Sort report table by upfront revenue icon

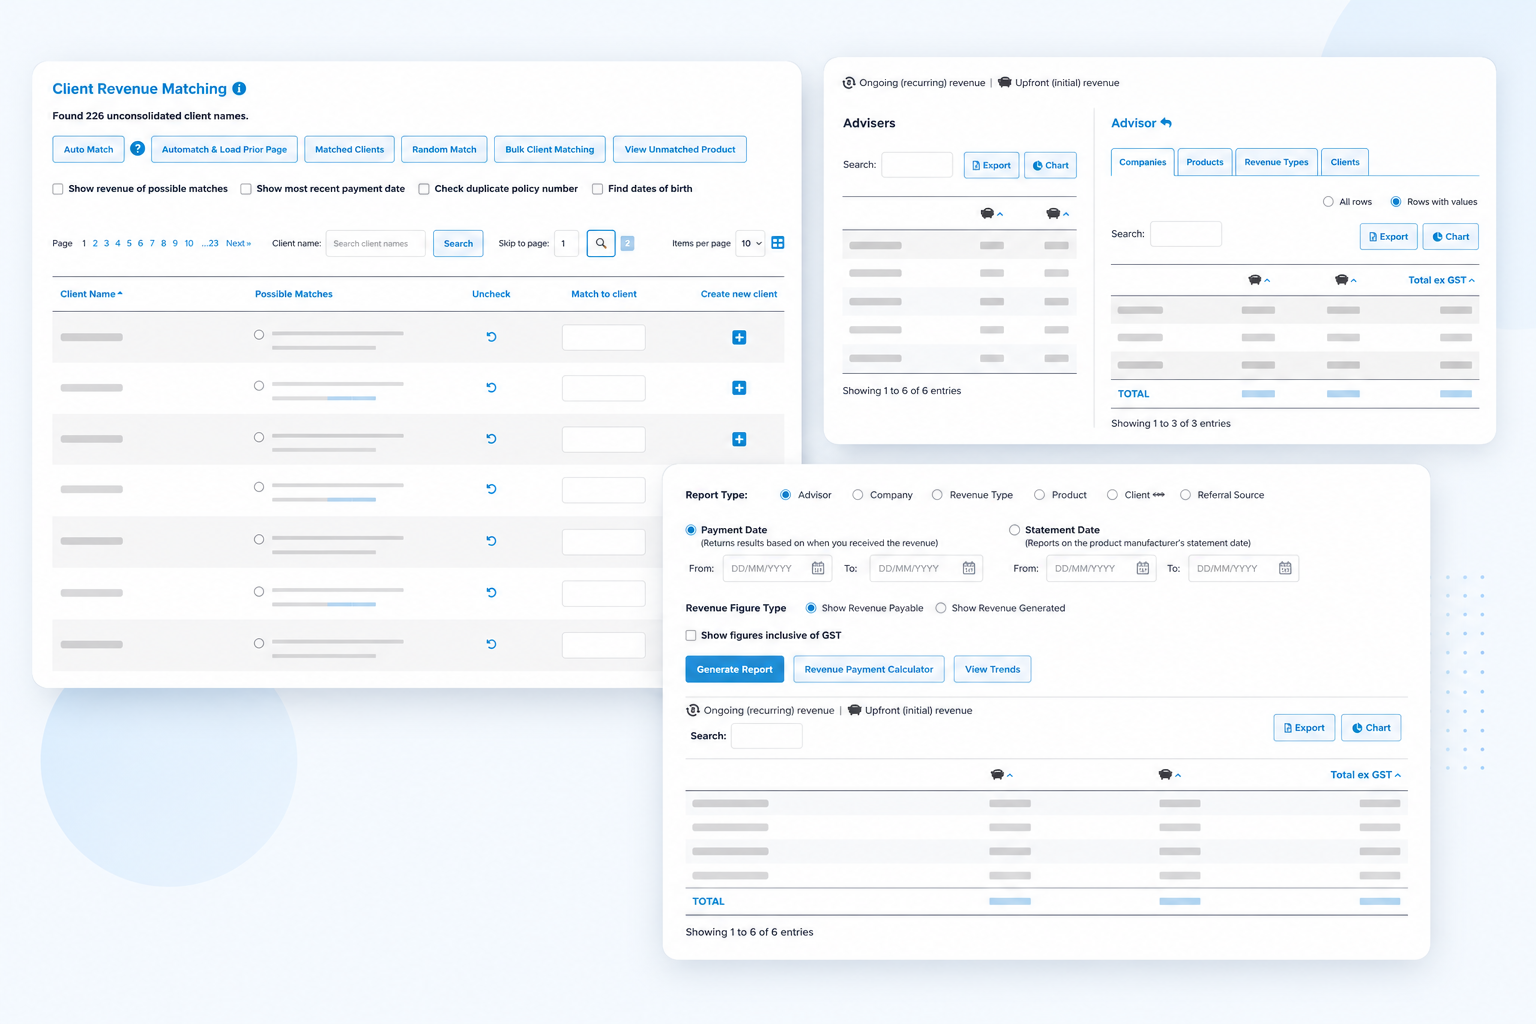(1169, 775)
